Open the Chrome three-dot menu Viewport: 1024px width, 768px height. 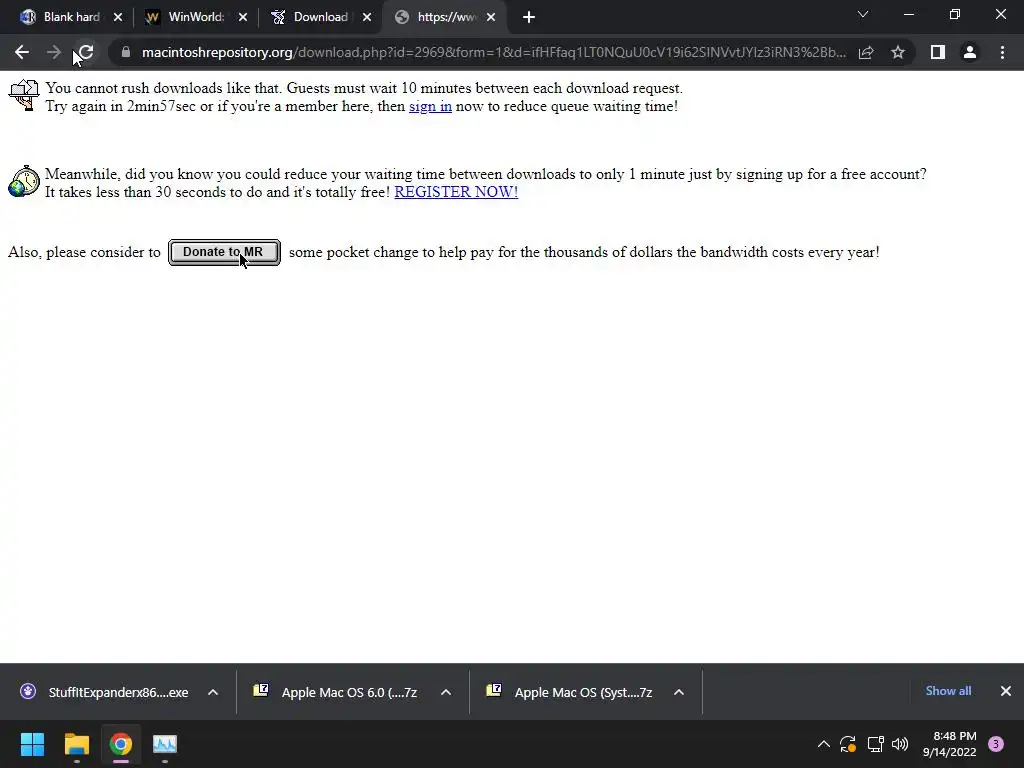tap(1002, 52)
